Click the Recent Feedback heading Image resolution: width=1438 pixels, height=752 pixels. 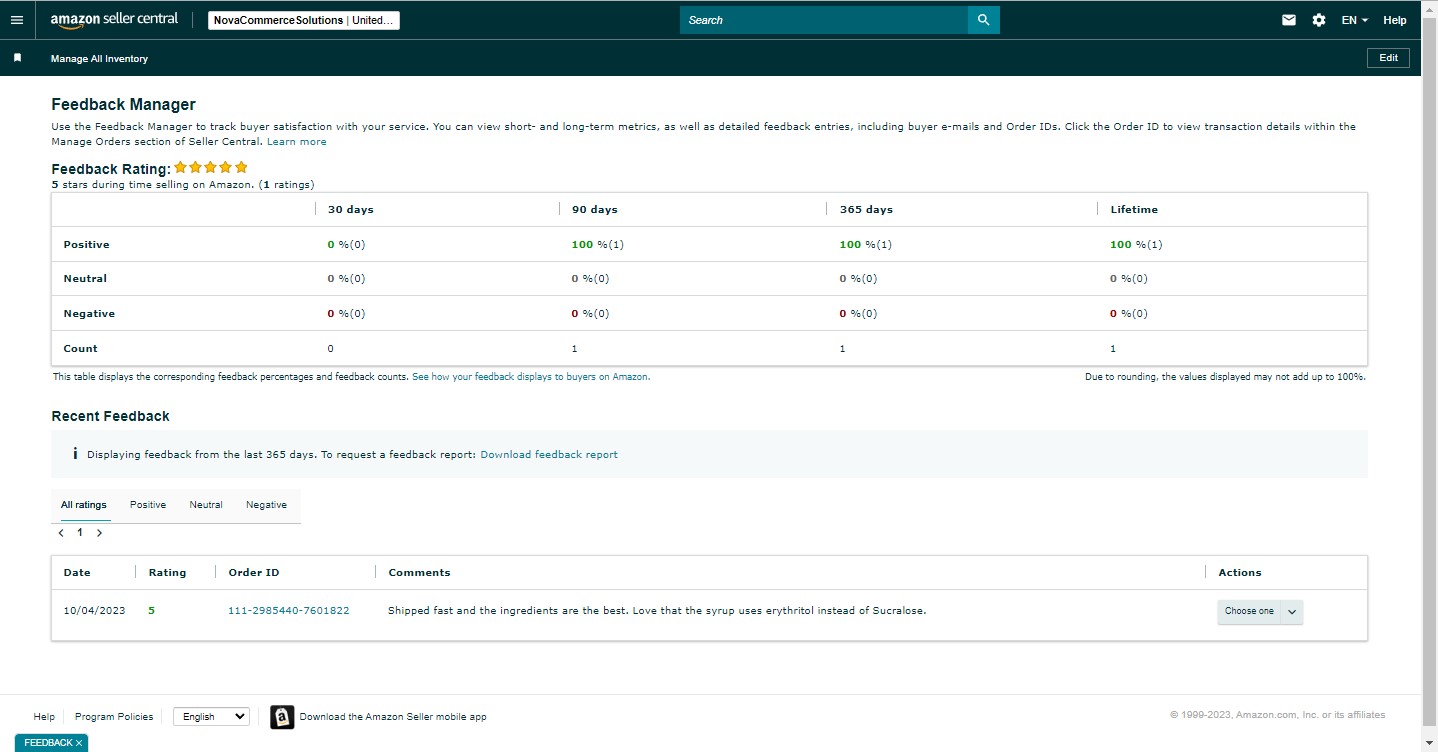coord(111,416)
